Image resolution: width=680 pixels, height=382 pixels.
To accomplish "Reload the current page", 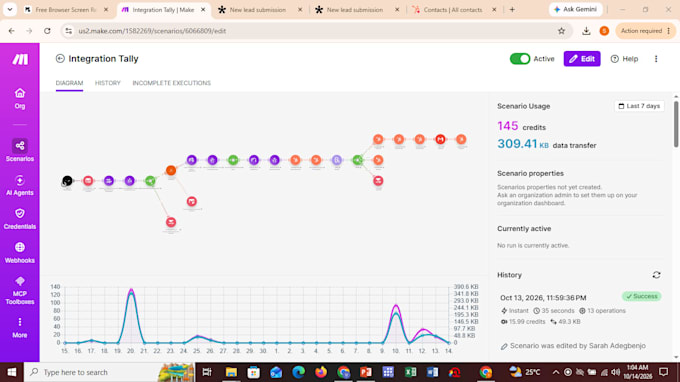I will [x=47, y=31].
